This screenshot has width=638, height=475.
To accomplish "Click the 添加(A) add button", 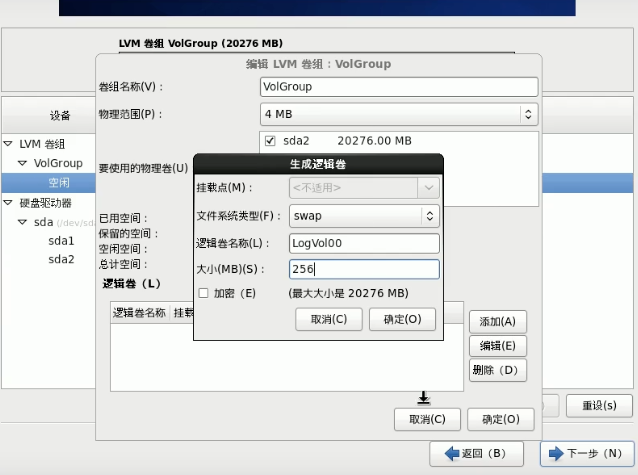I will point(498,322).
